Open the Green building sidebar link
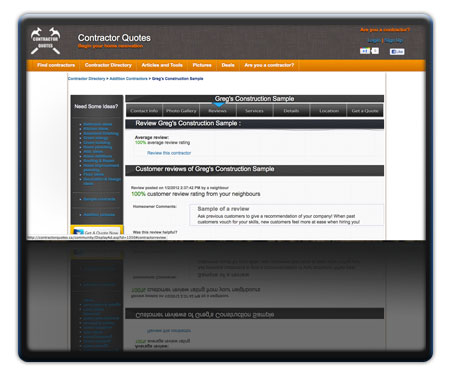Image resolution: width=454 pixels, height=369 pixels. tap(97, 142)
